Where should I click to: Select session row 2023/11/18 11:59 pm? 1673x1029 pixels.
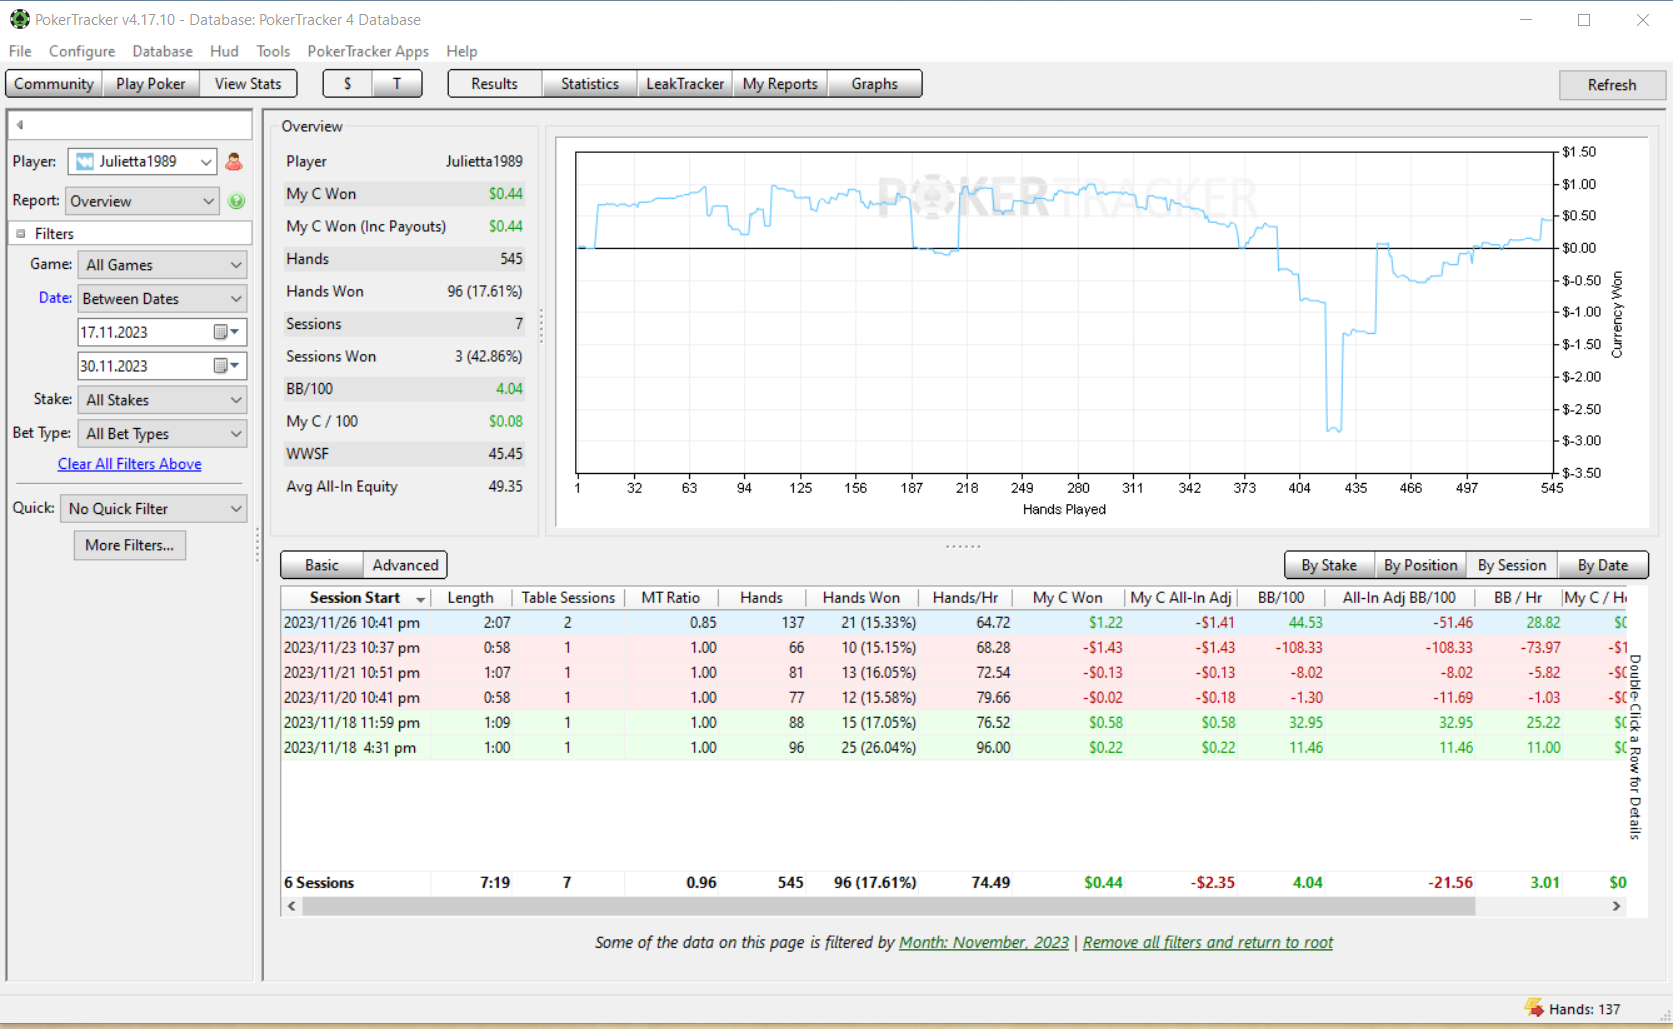[x=954, y=722]
